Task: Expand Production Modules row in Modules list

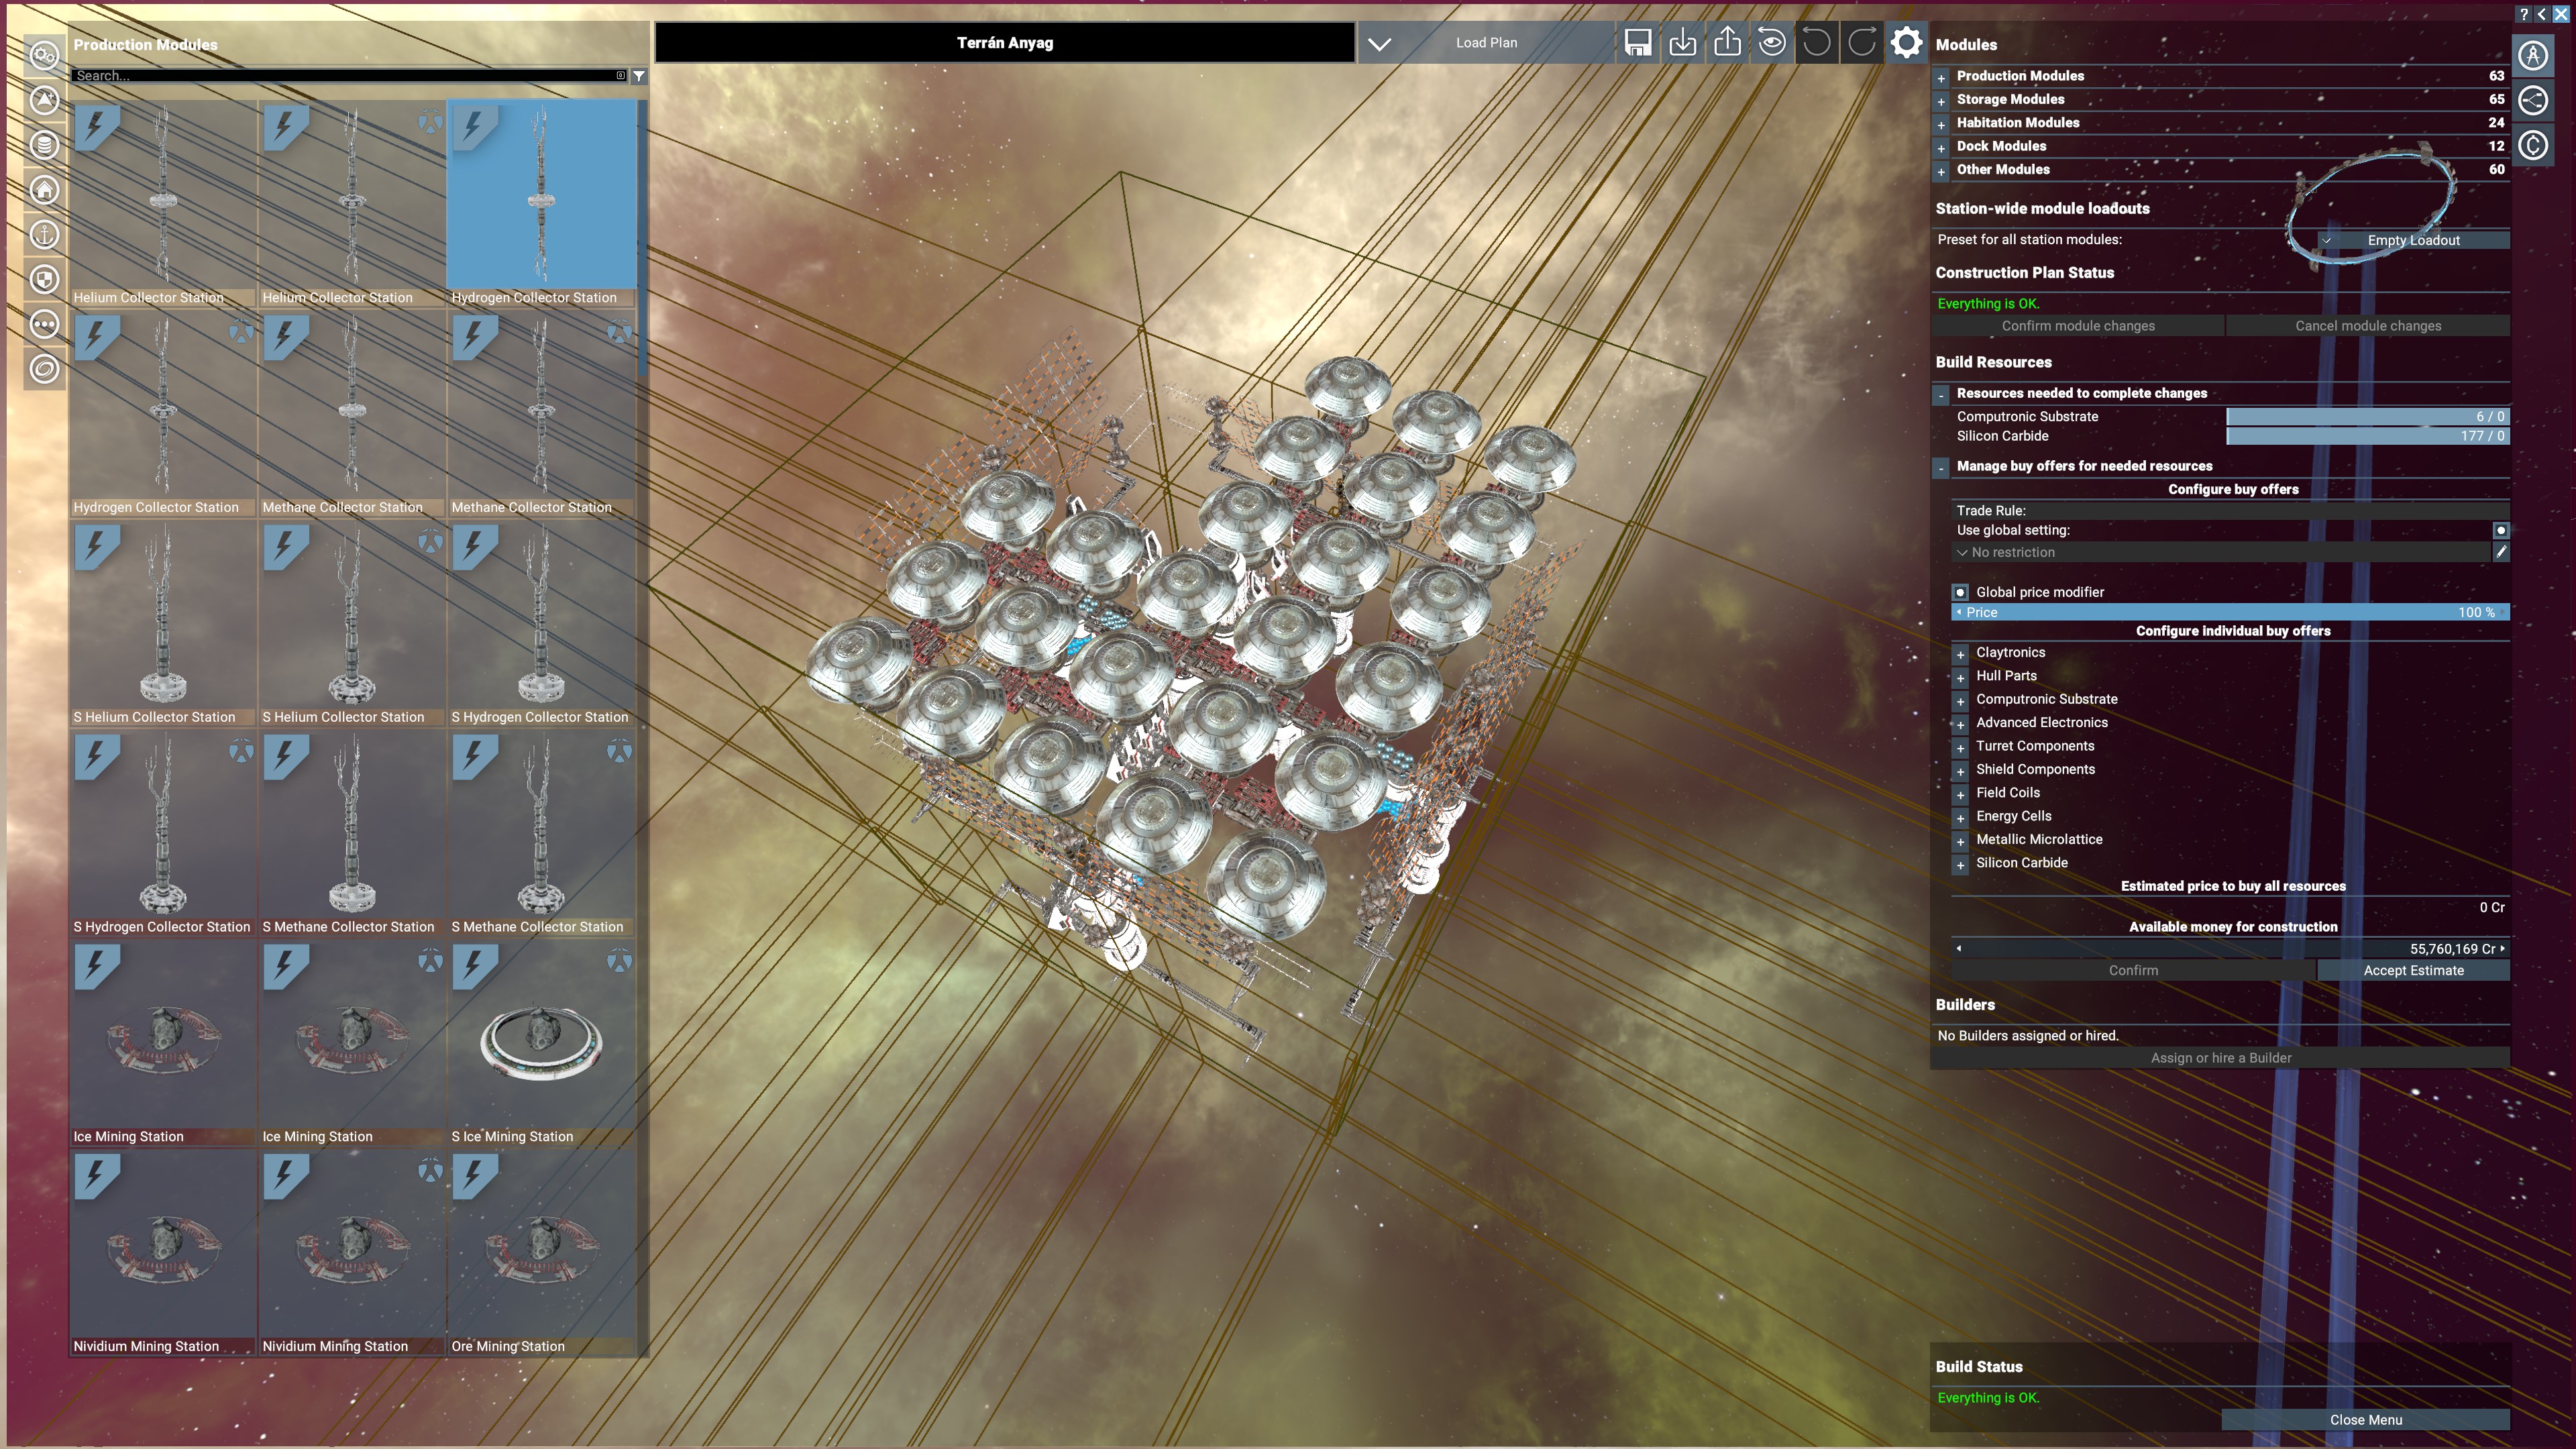Action: coord(1942,77)
